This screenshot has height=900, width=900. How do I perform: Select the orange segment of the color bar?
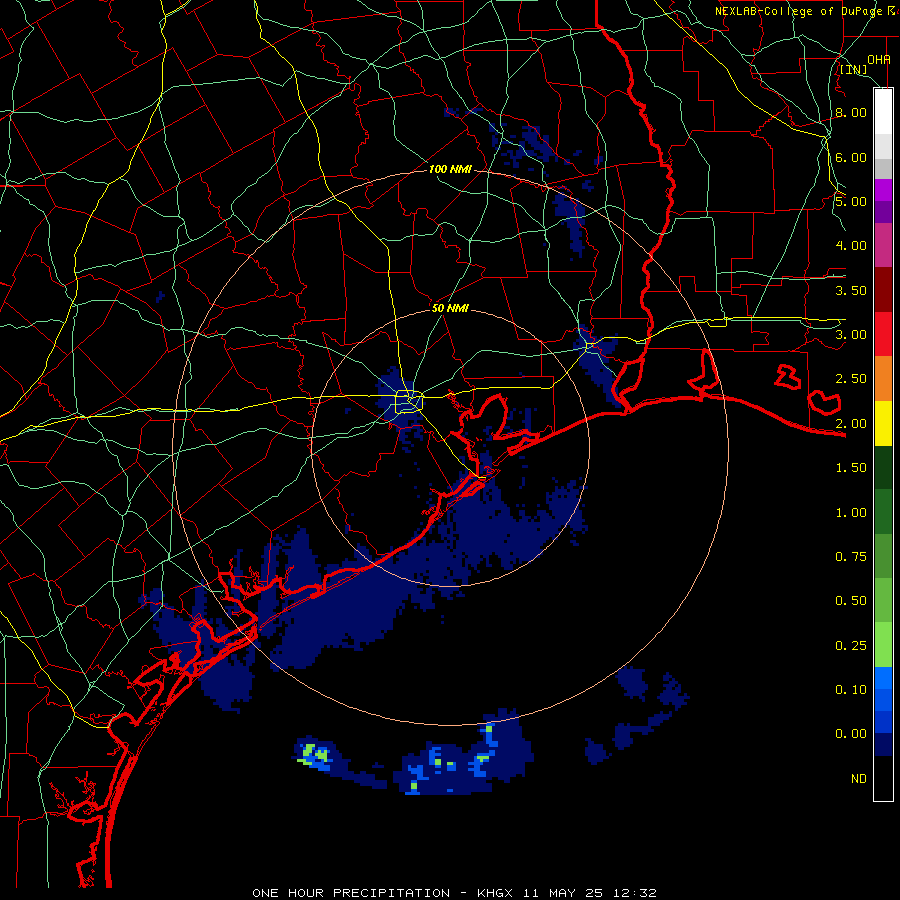click(883, 379)
